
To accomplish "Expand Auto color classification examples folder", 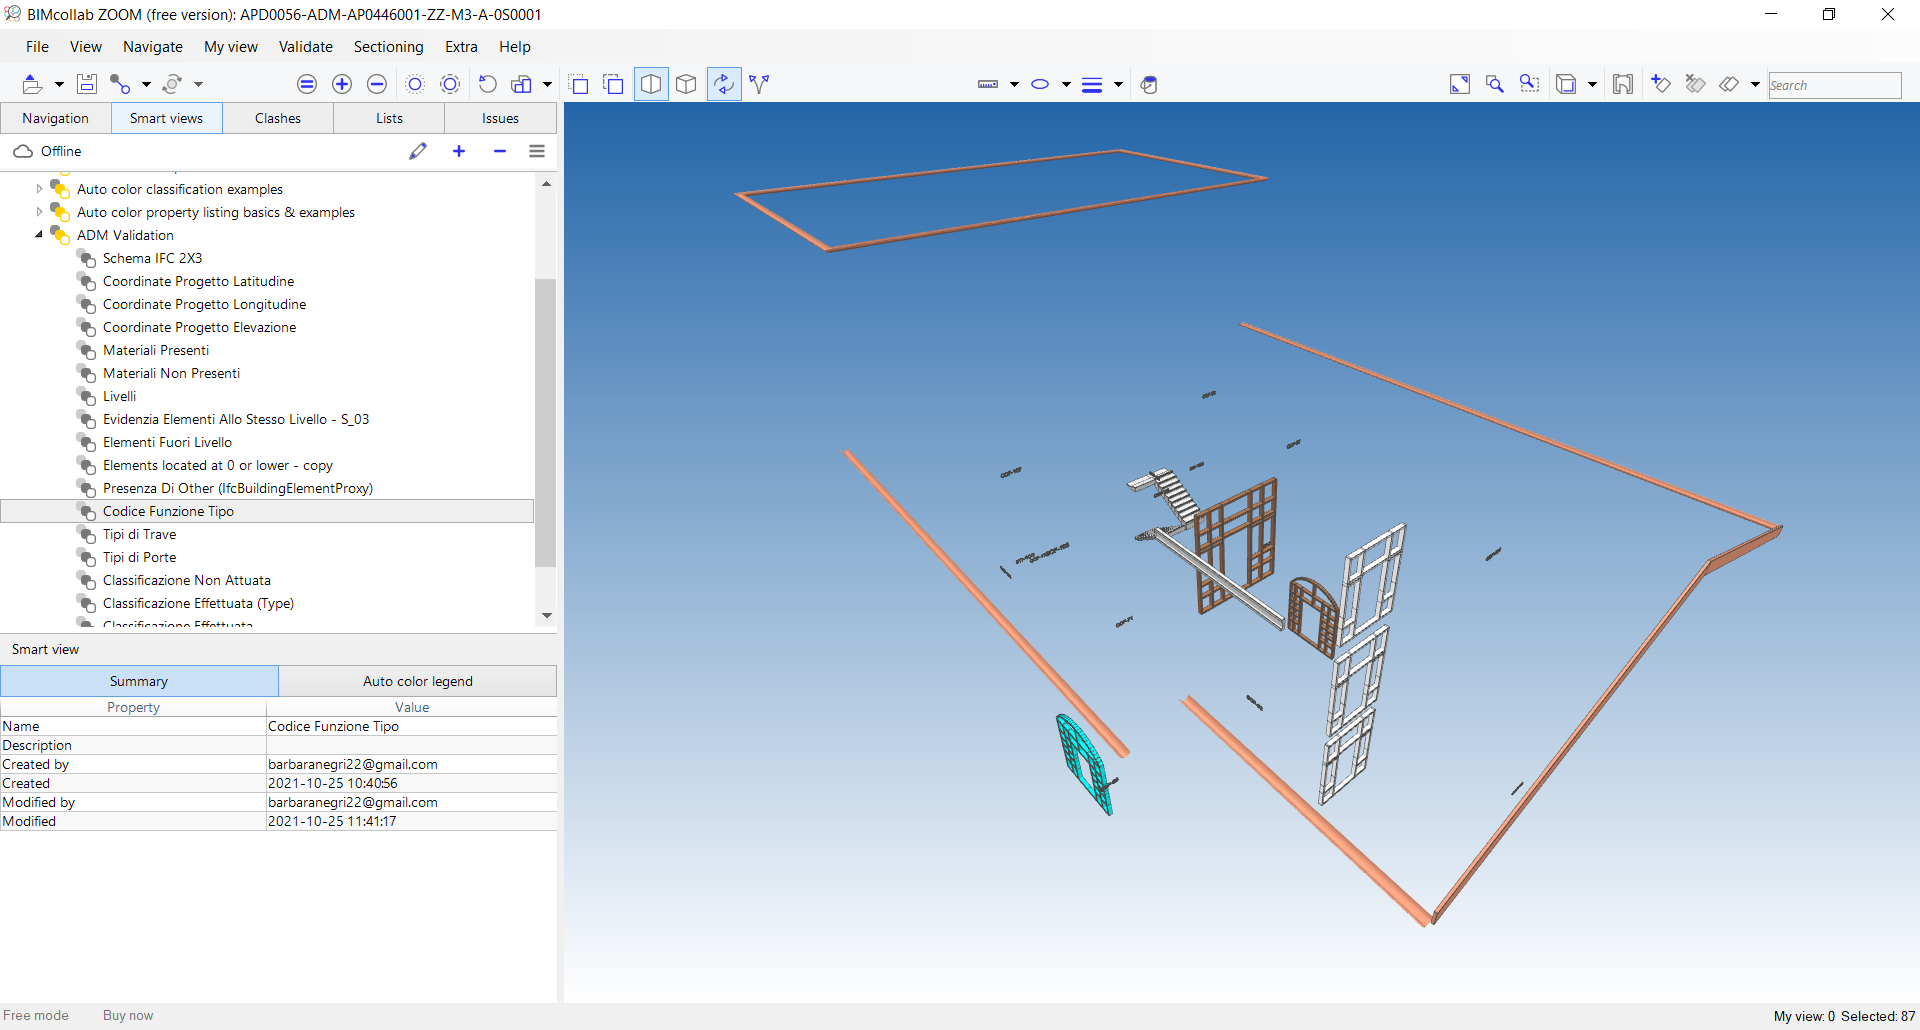I will pyautogui.click(x=39, y=189).
